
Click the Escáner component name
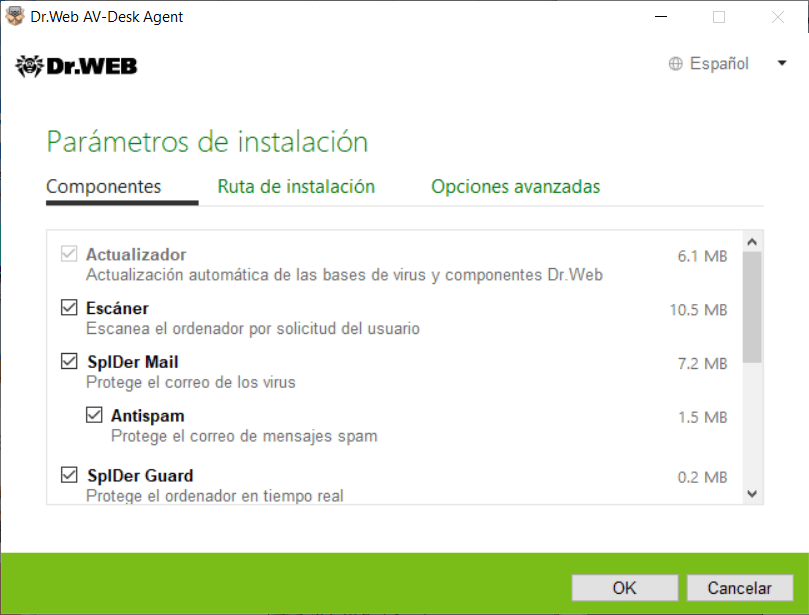click(117, 308)
